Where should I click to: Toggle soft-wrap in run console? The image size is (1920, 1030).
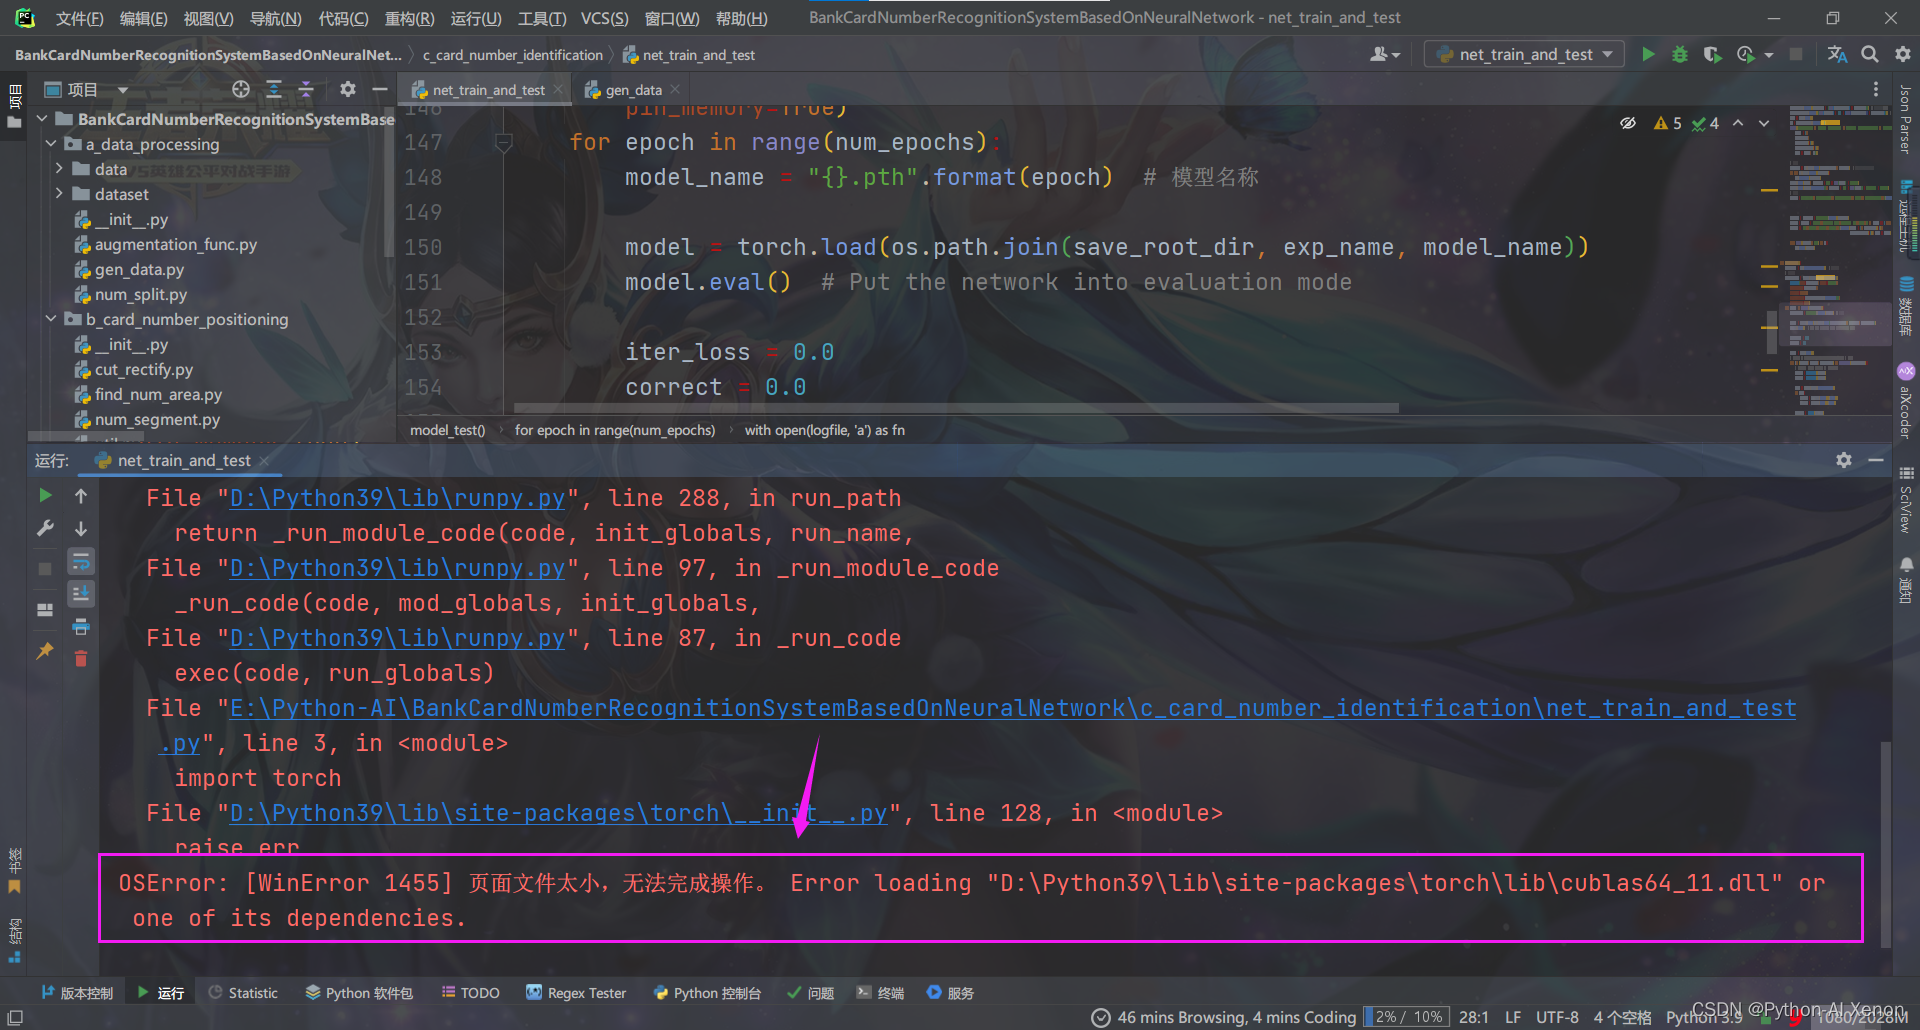[81, 561]
